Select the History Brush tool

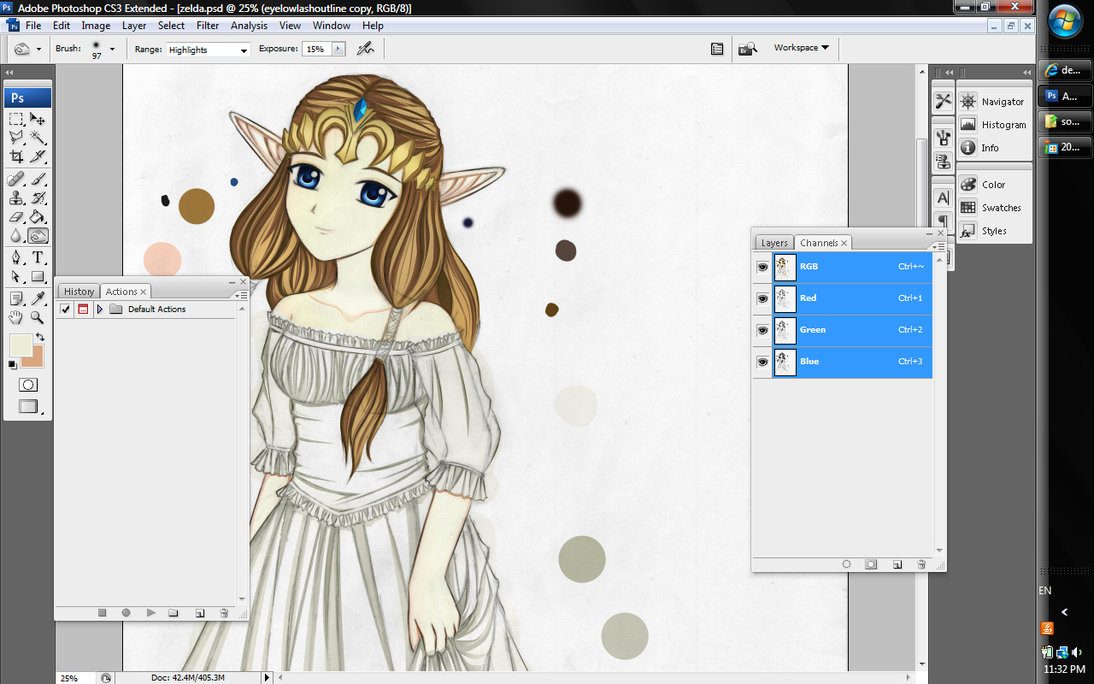38,198
